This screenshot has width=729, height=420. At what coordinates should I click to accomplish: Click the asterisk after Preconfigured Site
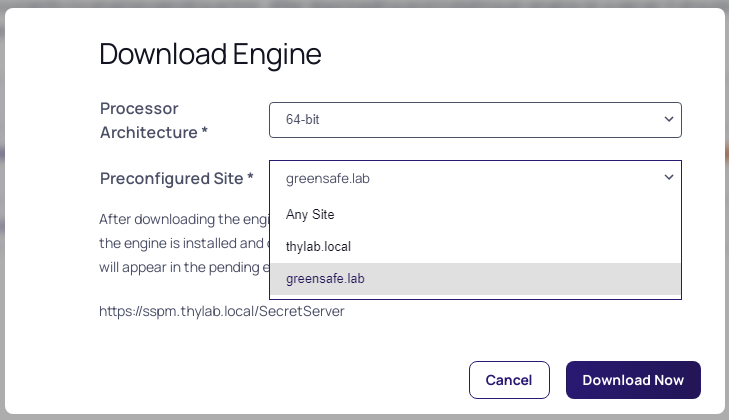tap(251, 178)
